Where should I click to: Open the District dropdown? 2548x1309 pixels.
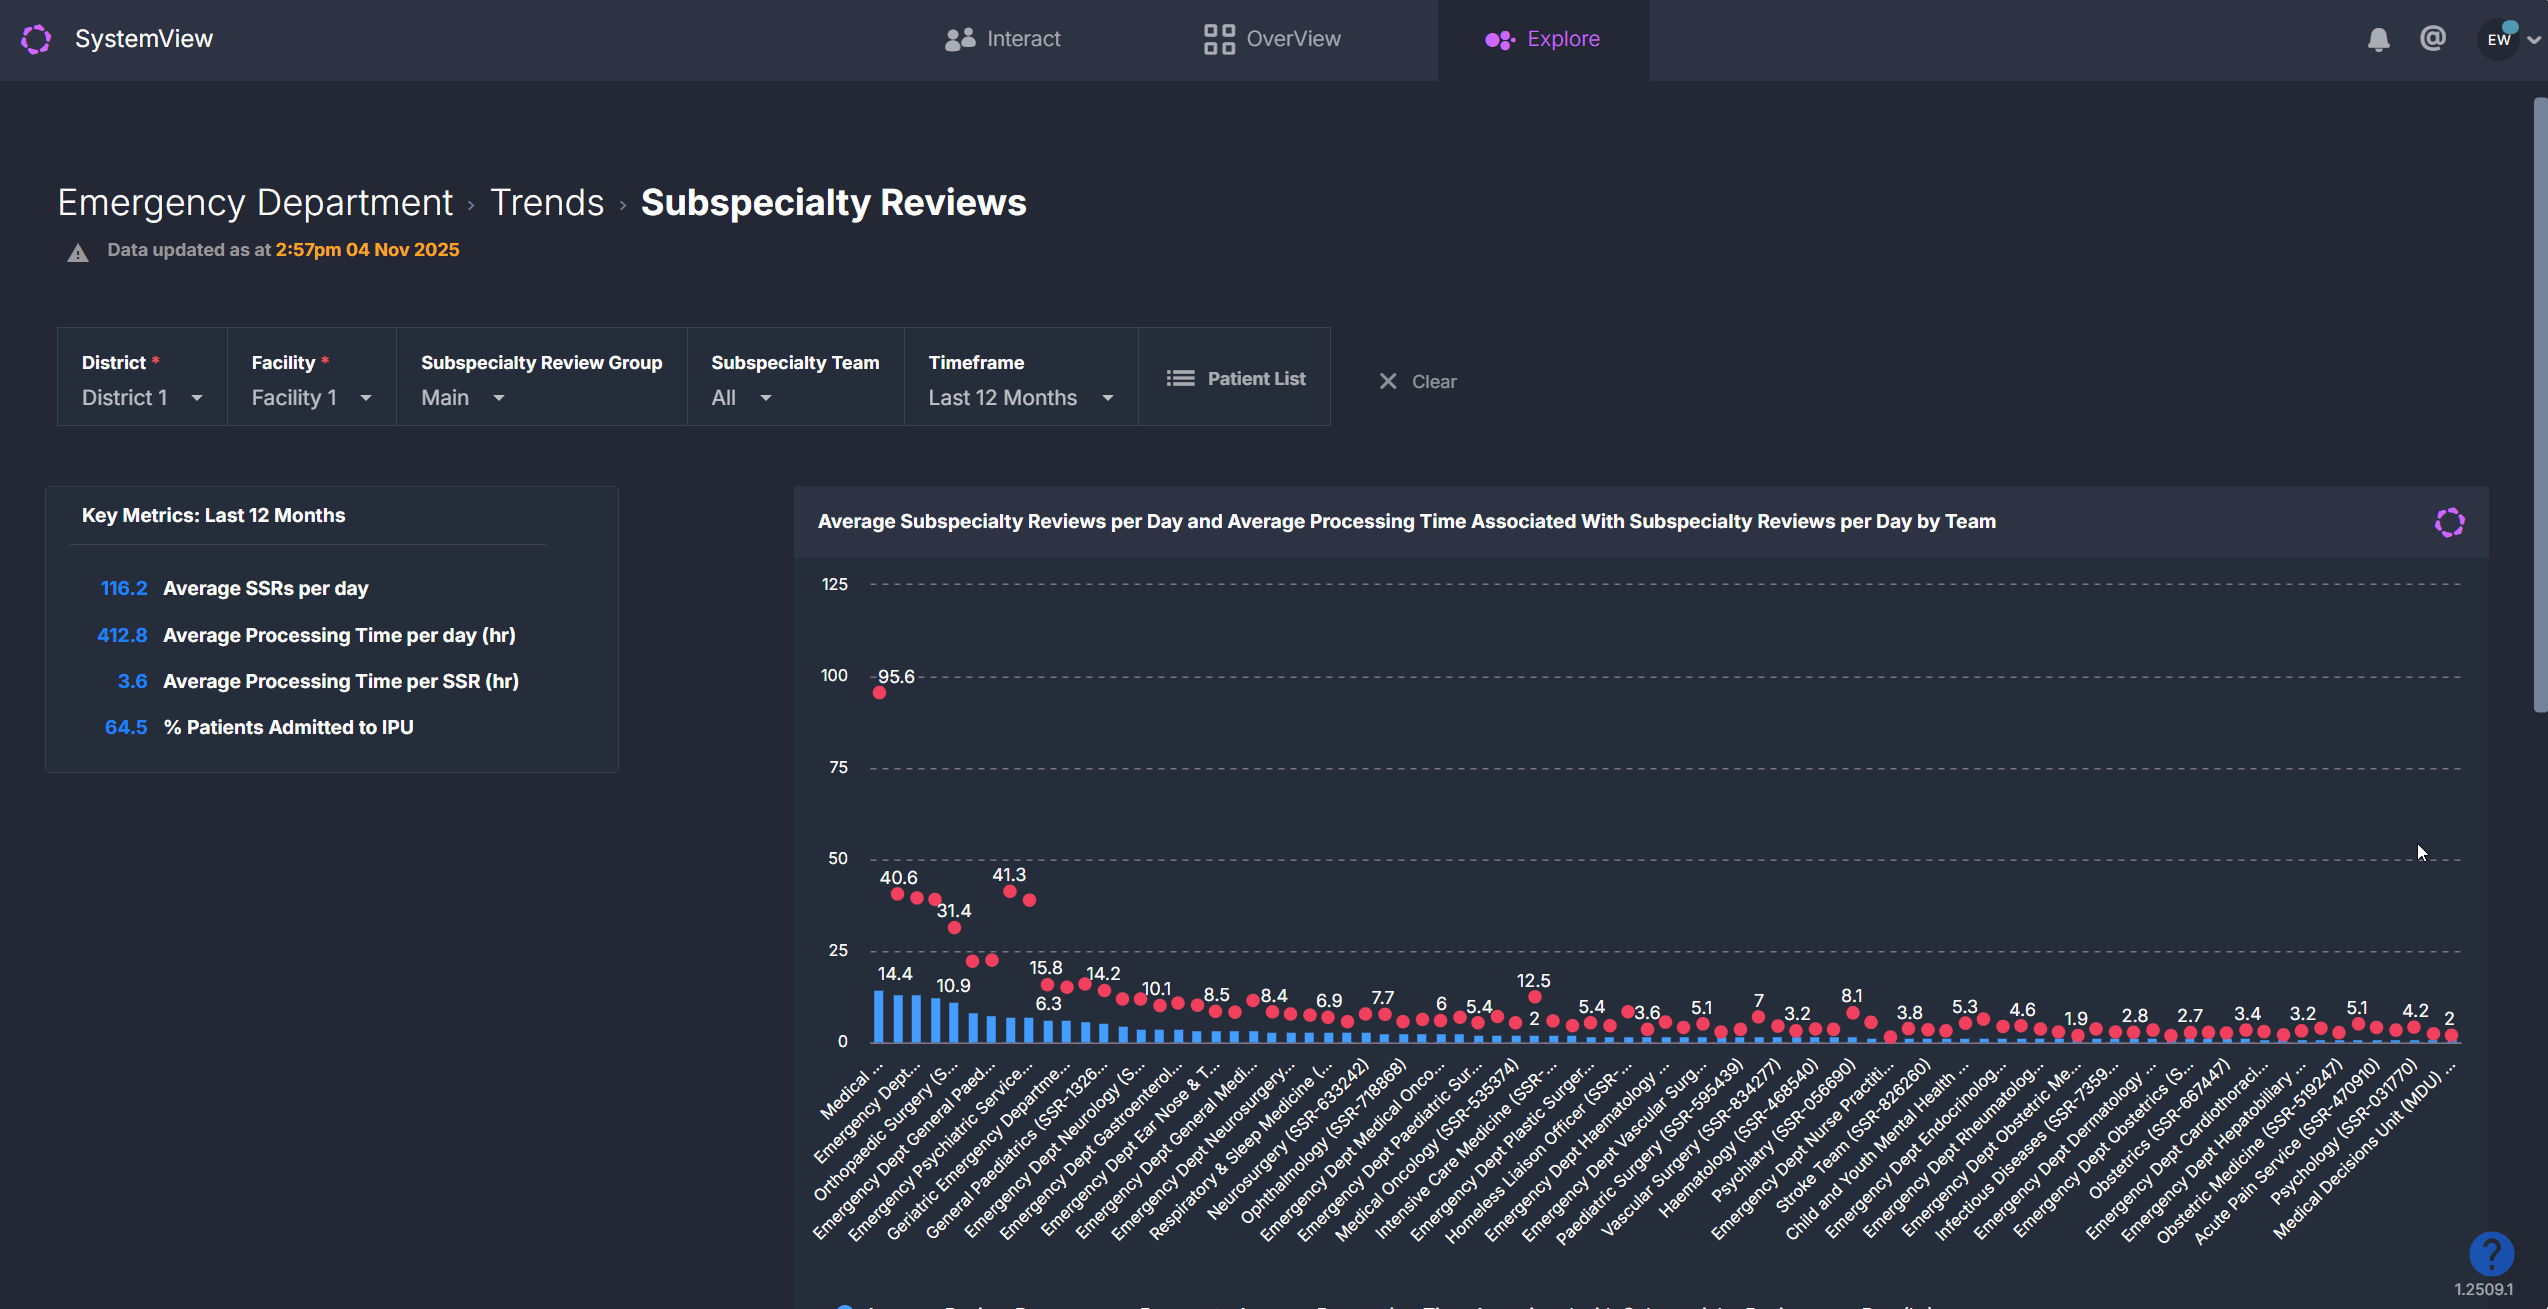pyautogui.click(x=141, y=397)
